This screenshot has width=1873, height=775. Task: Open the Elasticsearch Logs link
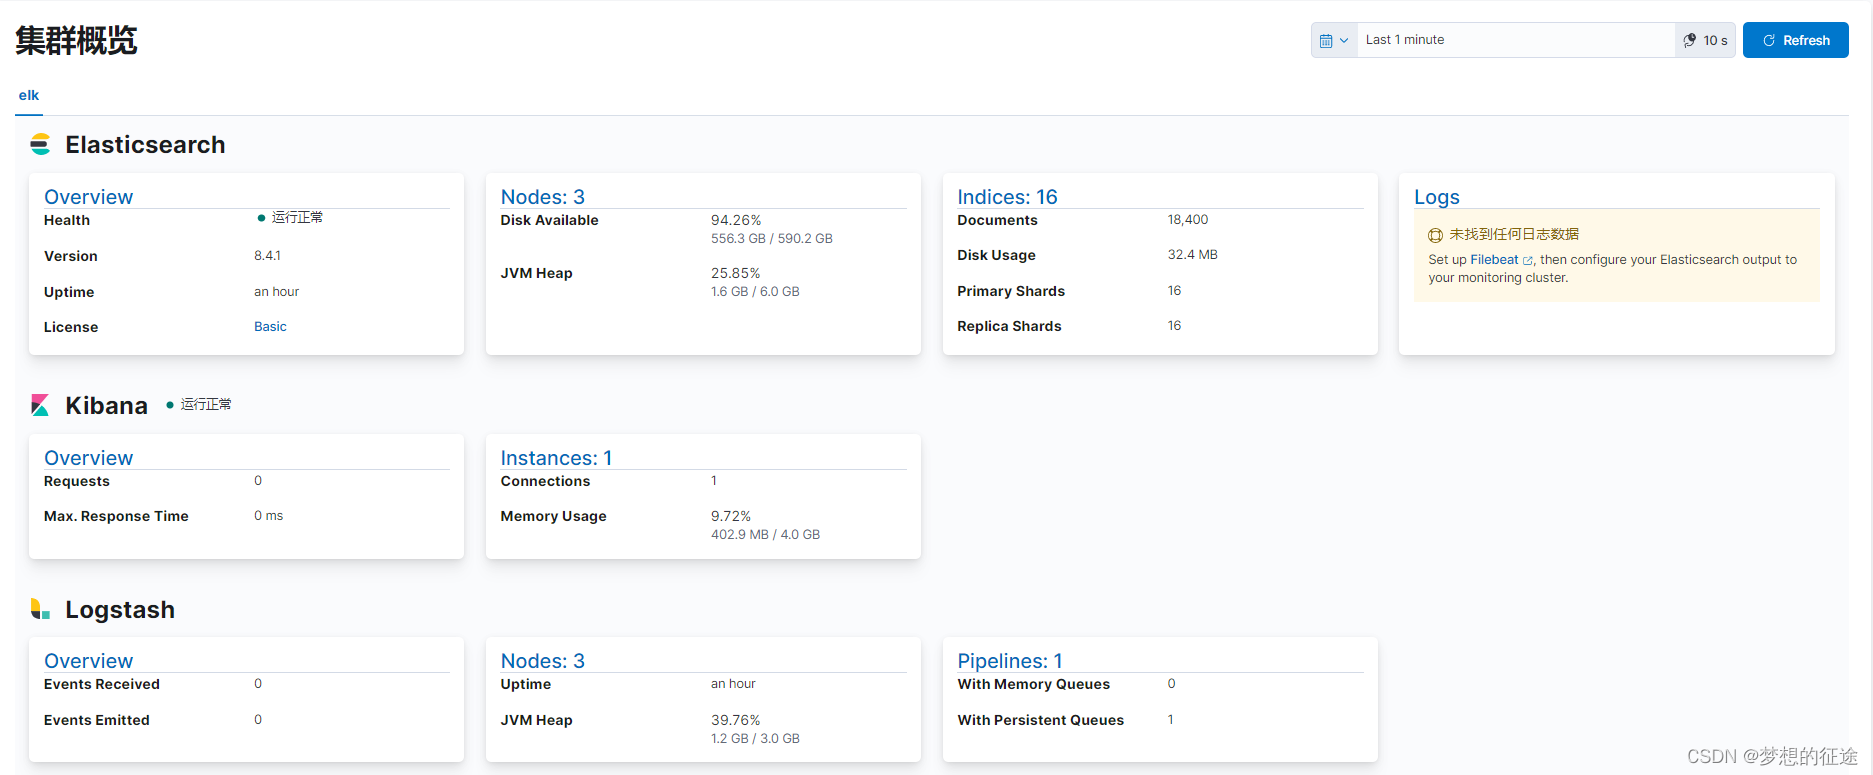coord(1437,197)
